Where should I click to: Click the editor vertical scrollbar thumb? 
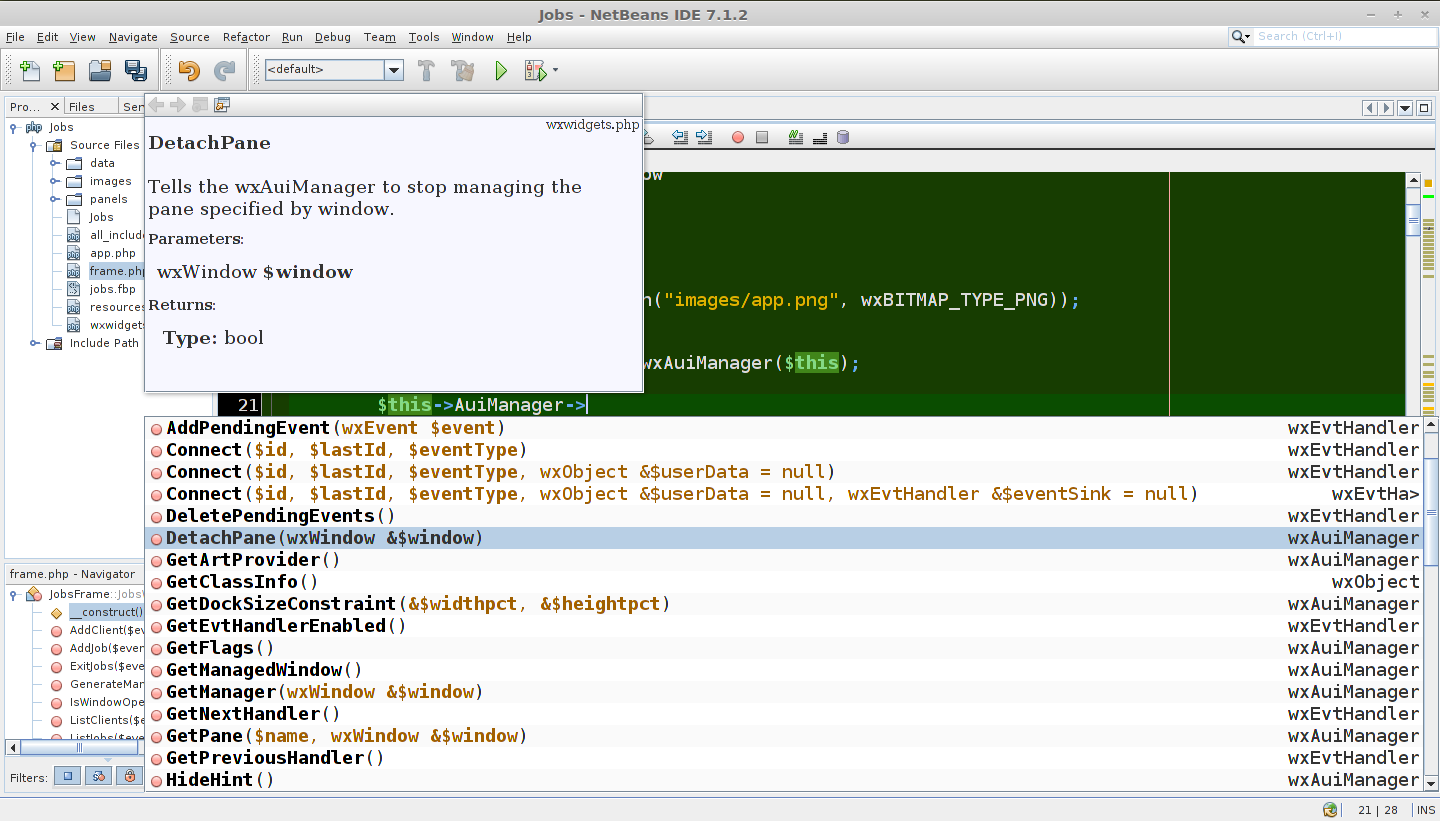1413,219
